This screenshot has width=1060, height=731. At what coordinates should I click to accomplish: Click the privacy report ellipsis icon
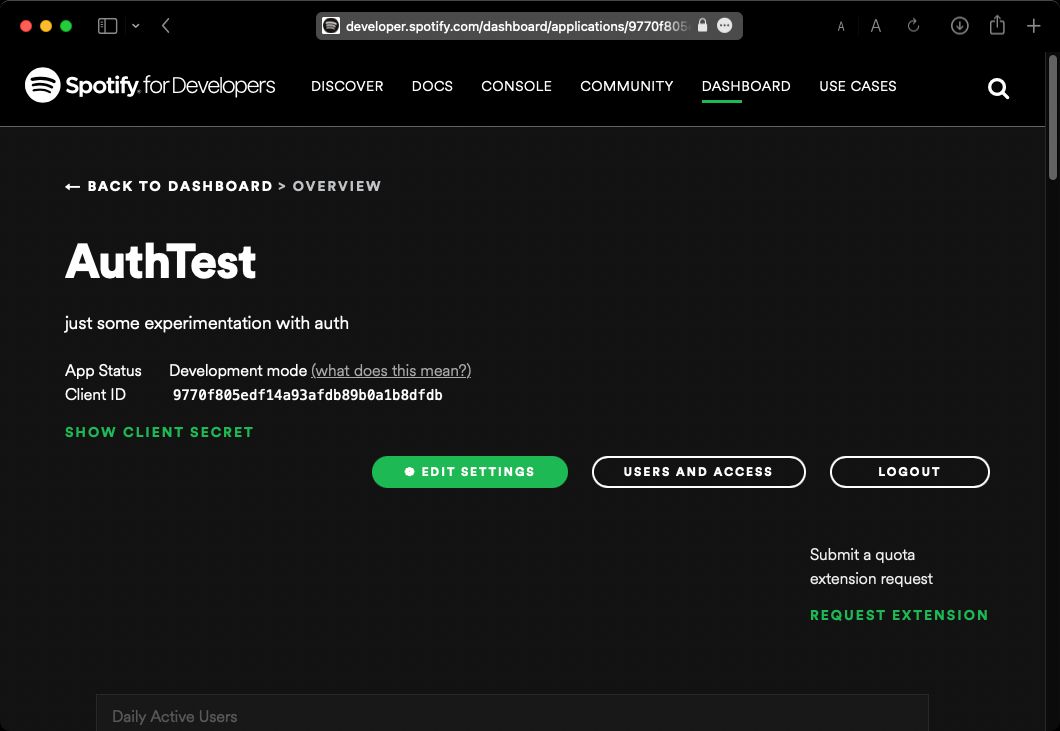point(725,26)
